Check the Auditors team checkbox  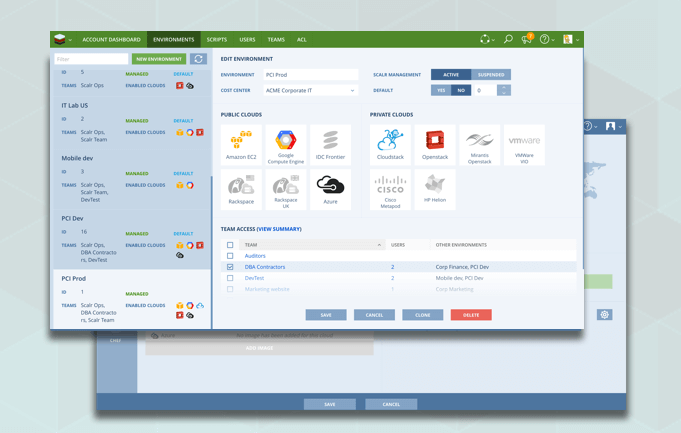click(x=230, y=256)
